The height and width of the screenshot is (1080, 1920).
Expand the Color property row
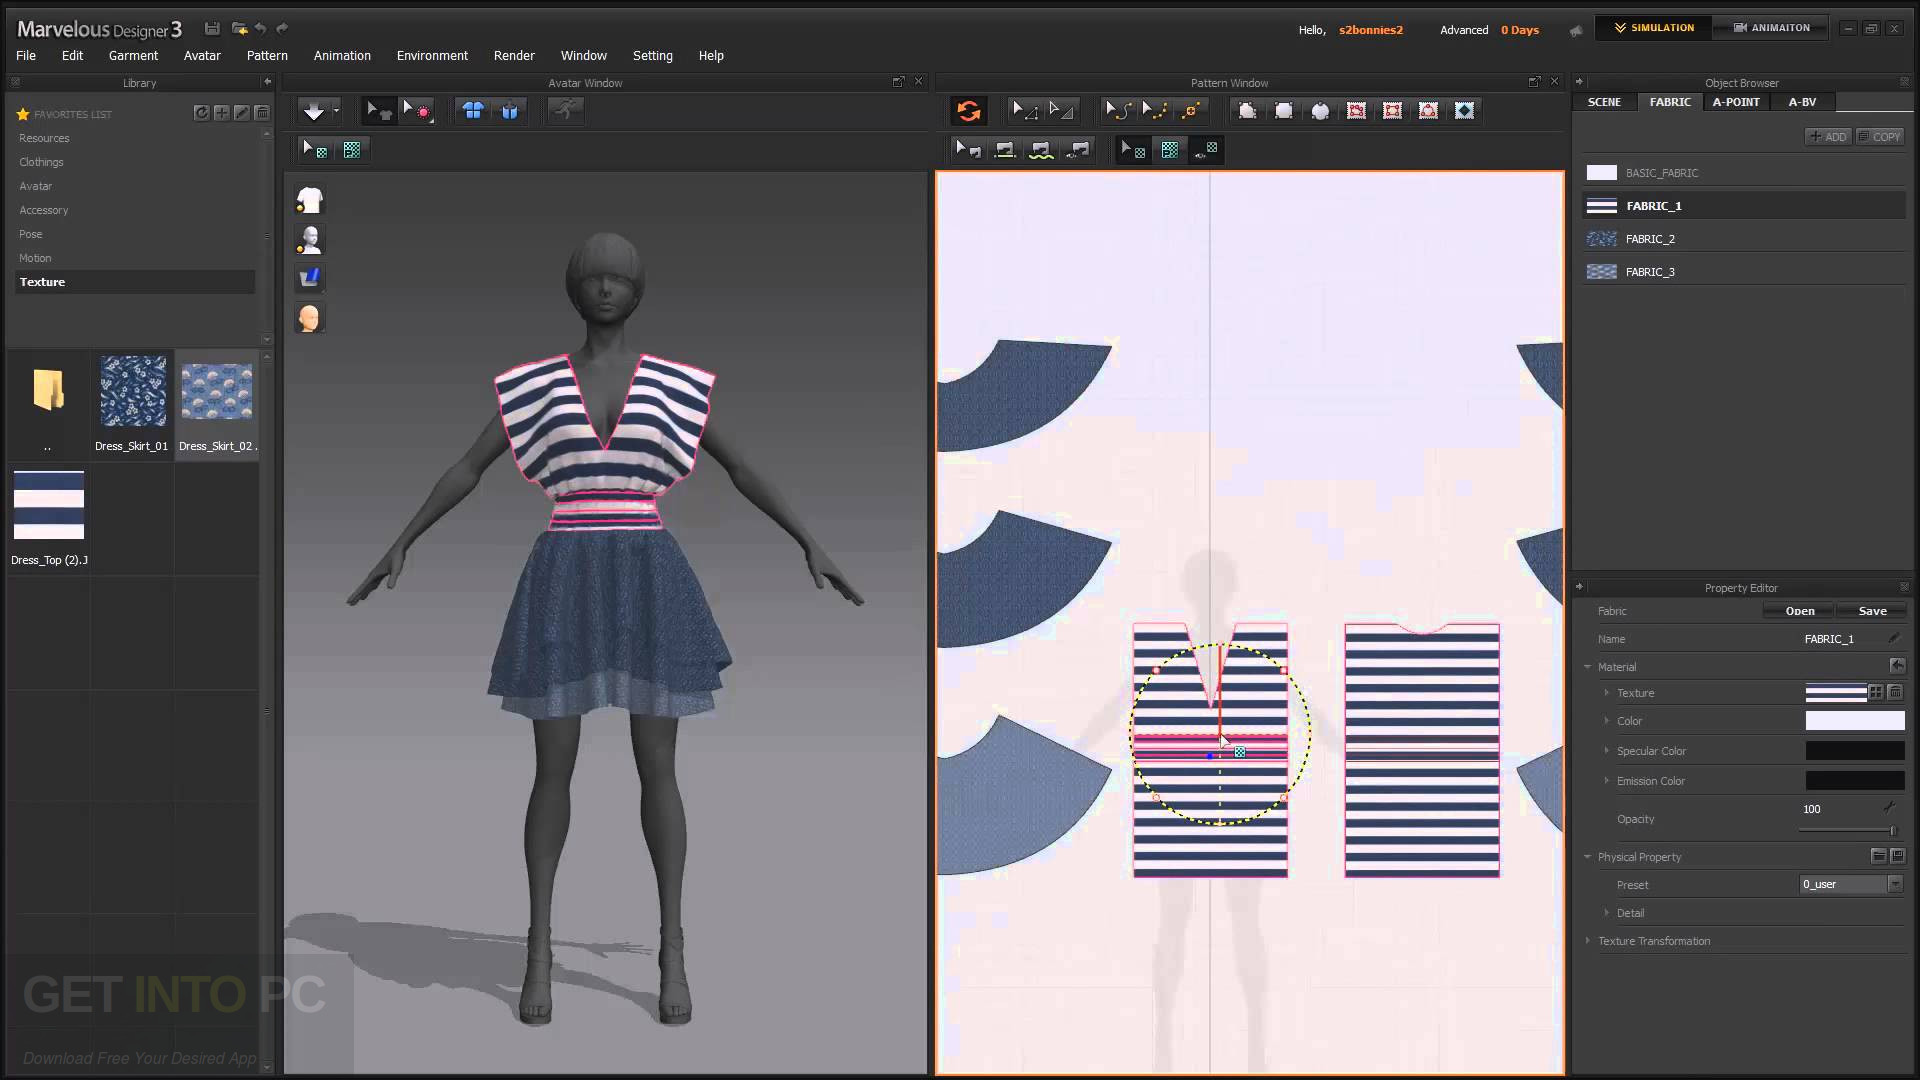pyautogui.click(x=1607, y=721)
